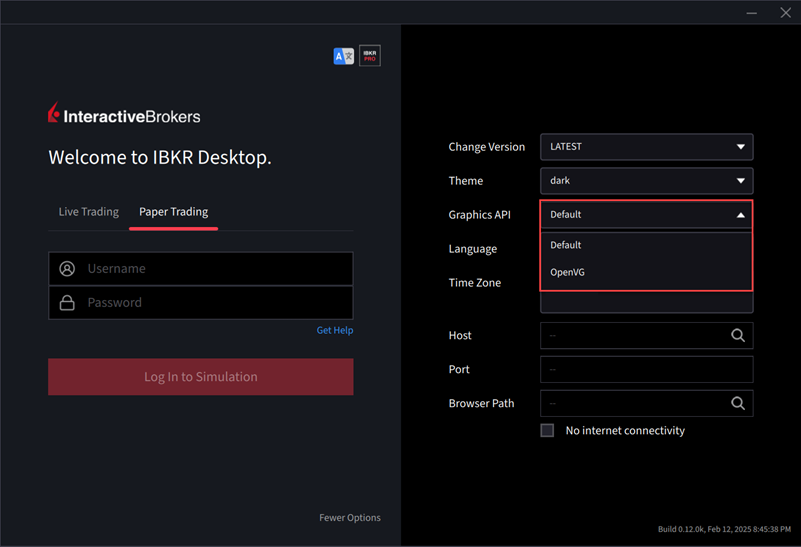Image resolution: width=801 pixels, height=547 pixels.
Task: Click into the Host input field
Action: point(646,335)
